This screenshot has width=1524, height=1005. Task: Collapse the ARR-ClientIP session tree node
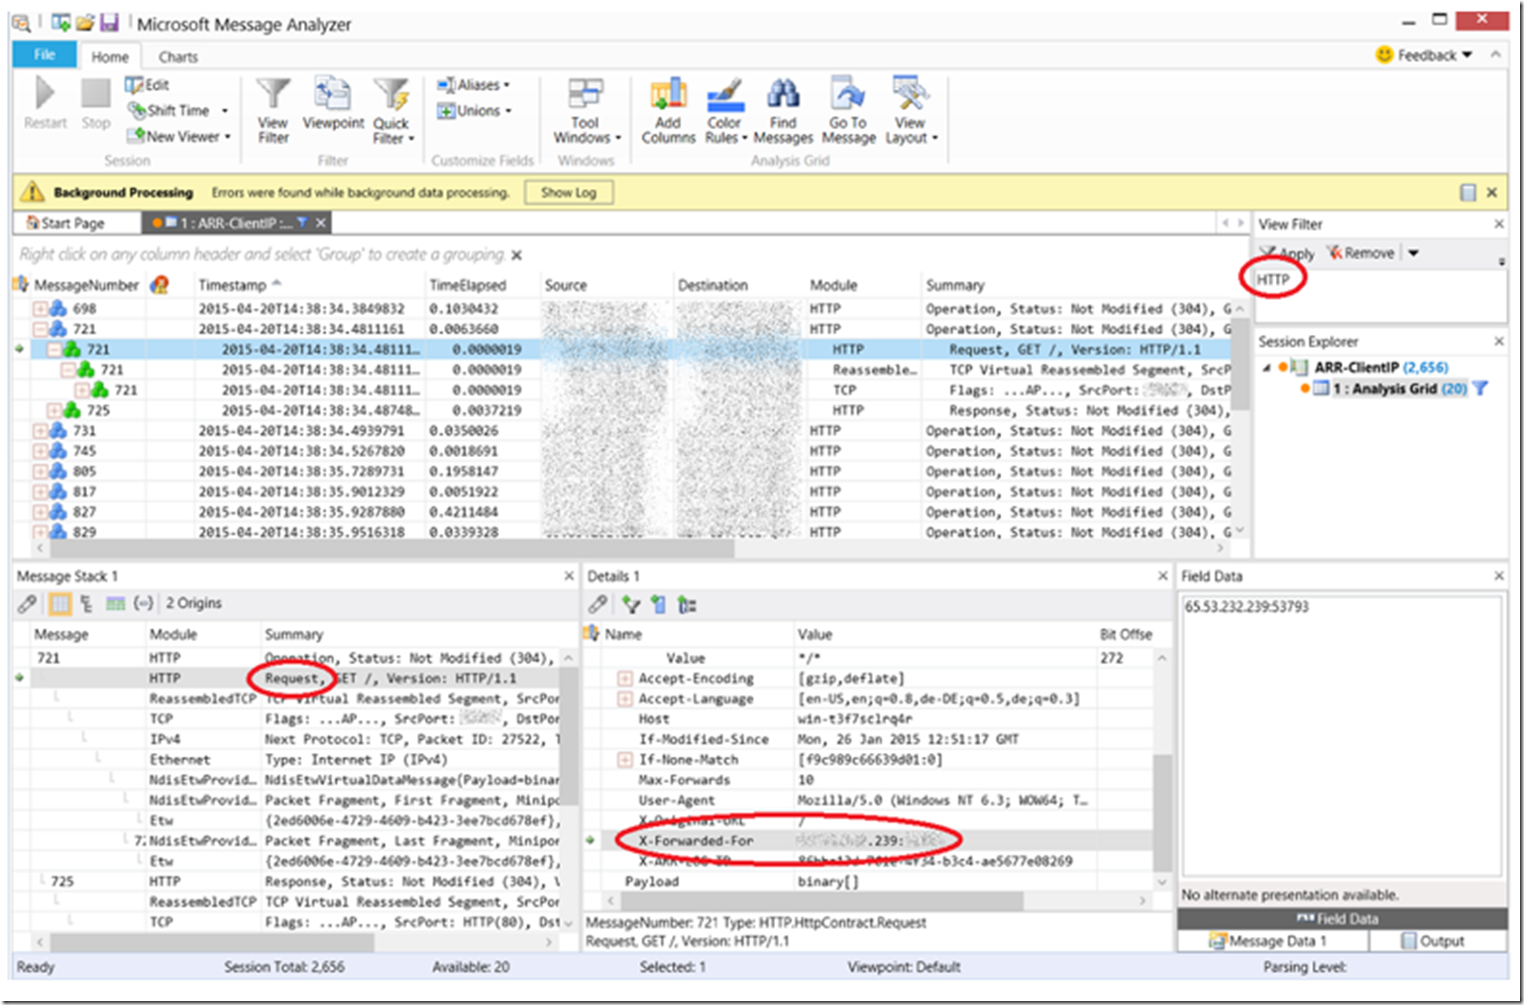tap(1266, 368)
